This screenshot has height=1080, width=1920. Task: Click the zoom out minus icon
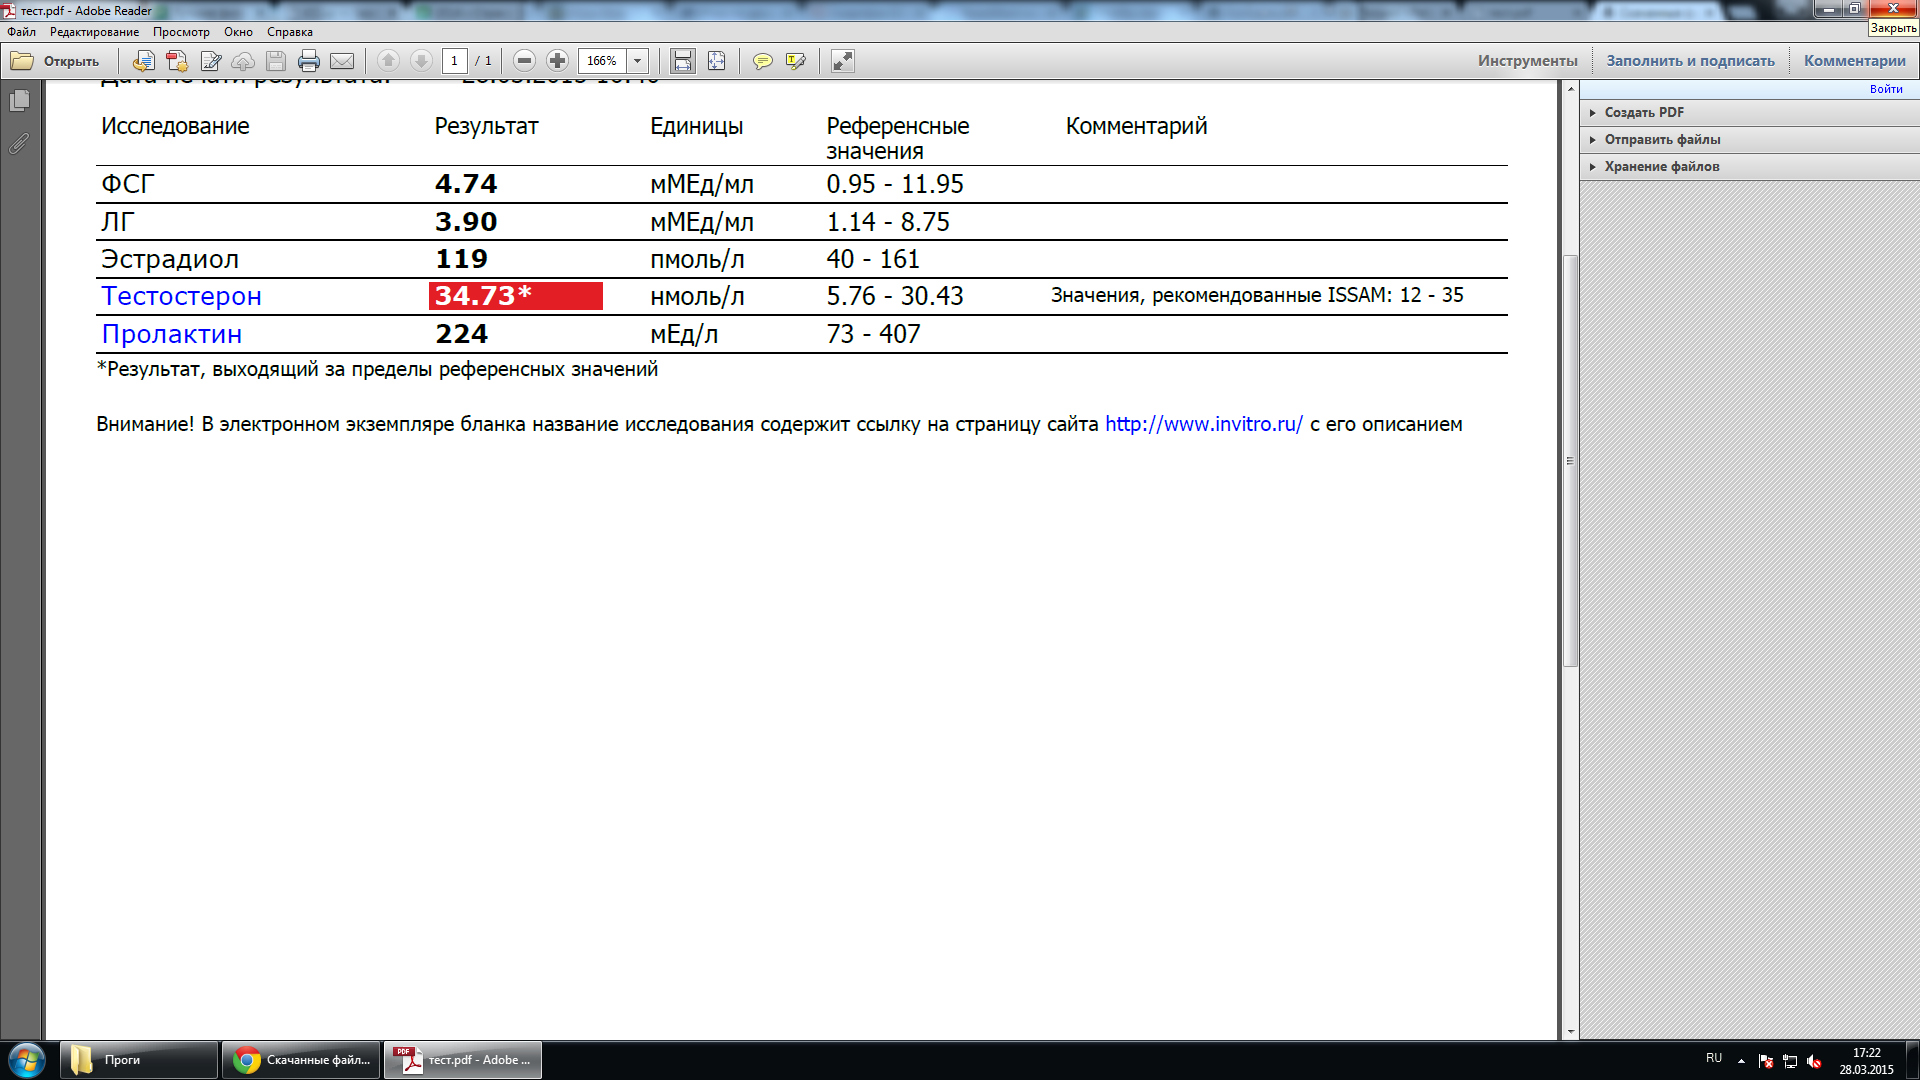(524, 61)
